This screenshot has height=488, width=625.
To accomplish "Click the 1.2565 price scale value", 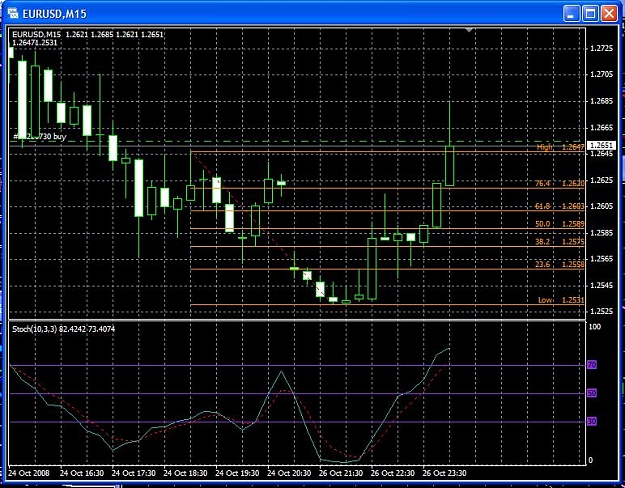I will click(601, 259).
